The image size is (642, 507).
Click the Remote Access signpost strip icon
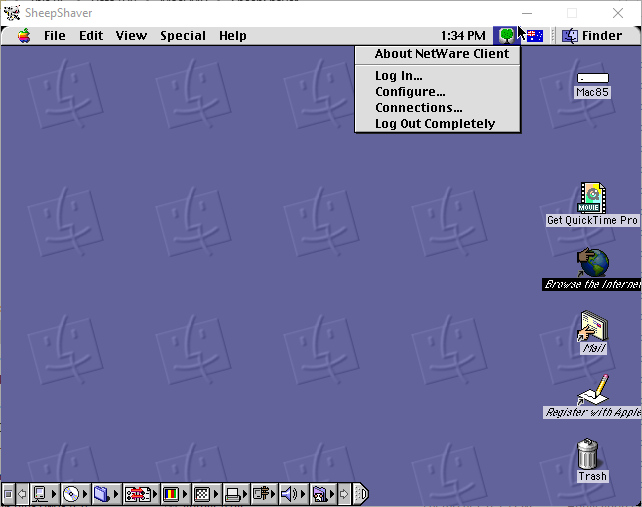click(x=260, y=494)
